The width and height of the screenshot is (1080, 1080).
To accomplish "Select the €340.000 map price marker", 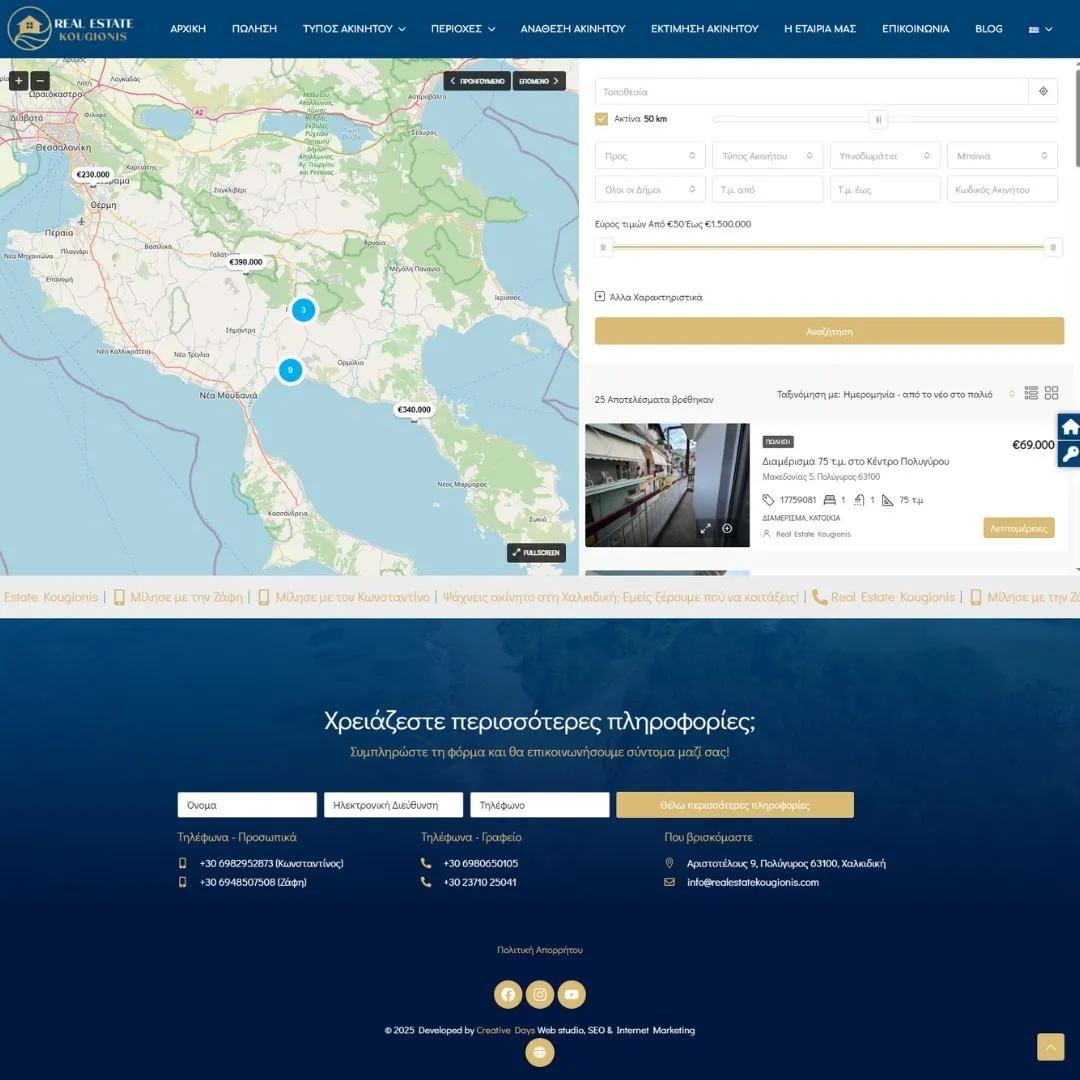I will [414, 409].
